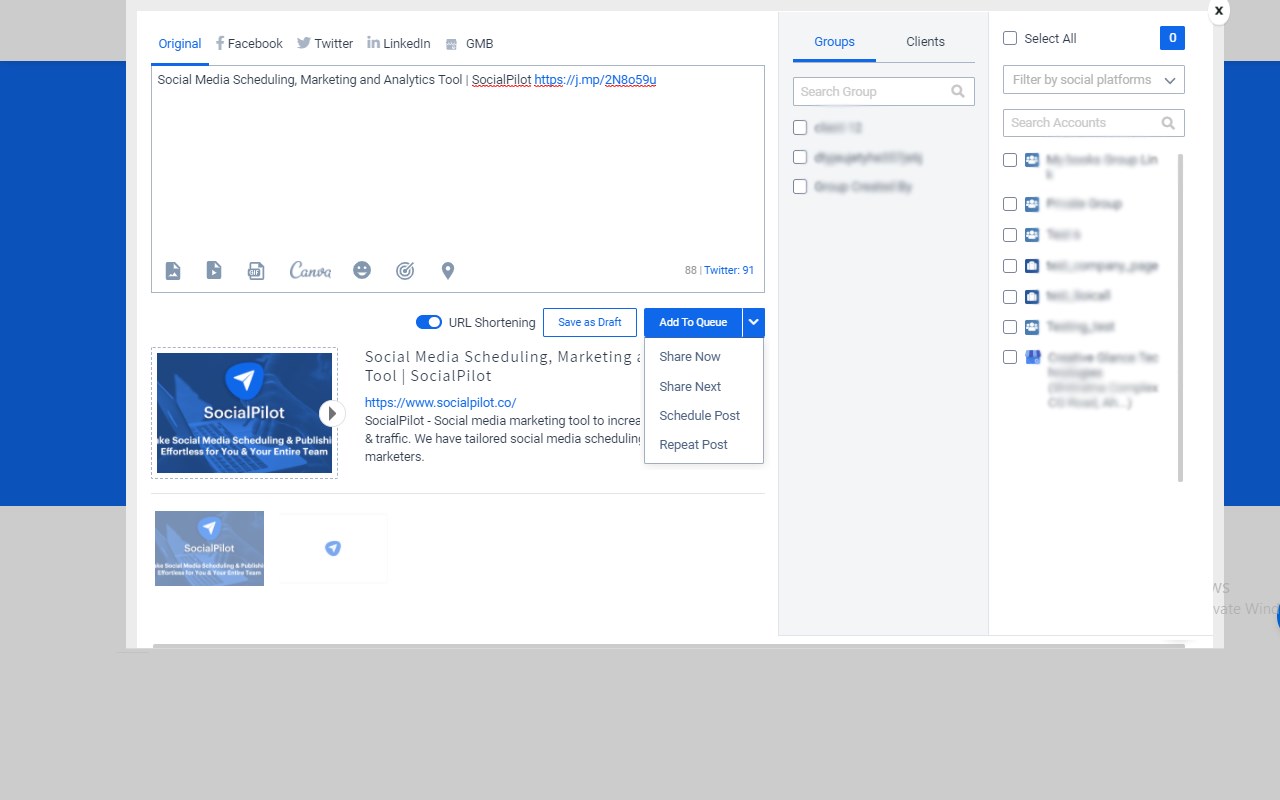Choose Share Next from the menu
Screen dimensions: 1280x800
click(x=690, y=387)
